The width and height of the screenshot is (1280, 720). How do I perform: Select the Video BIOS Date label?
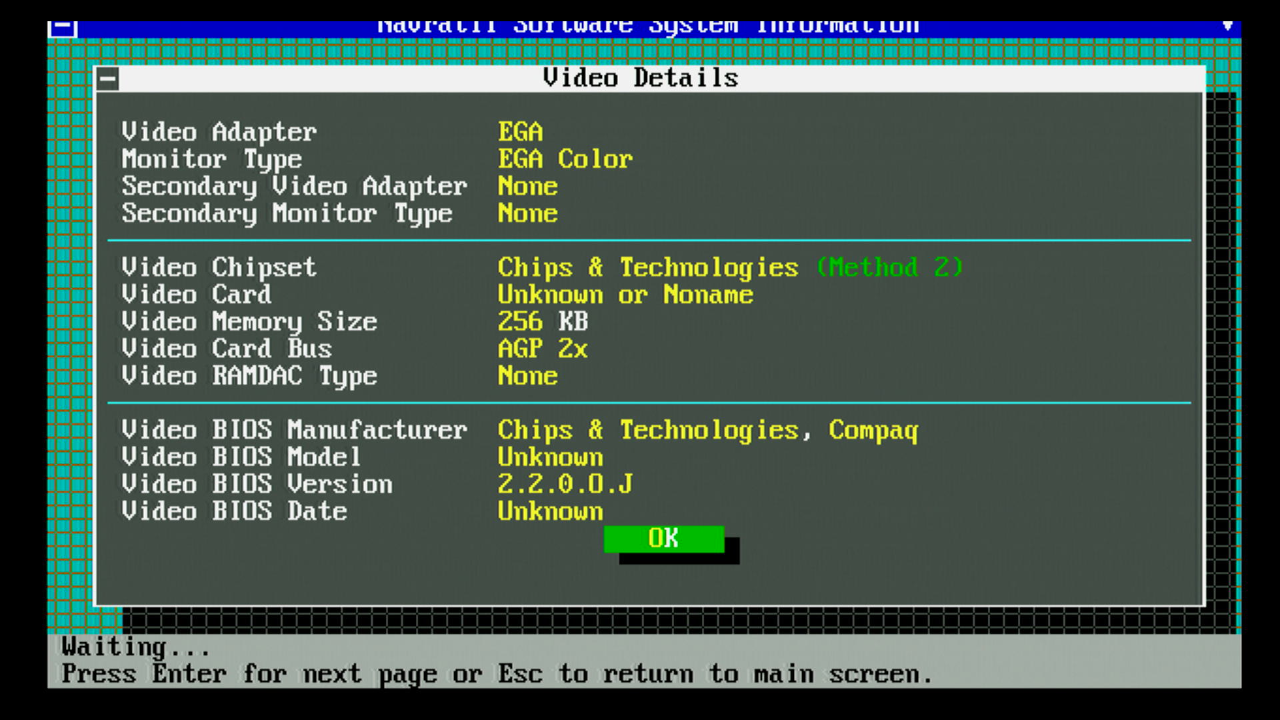[x=234, y=511]
